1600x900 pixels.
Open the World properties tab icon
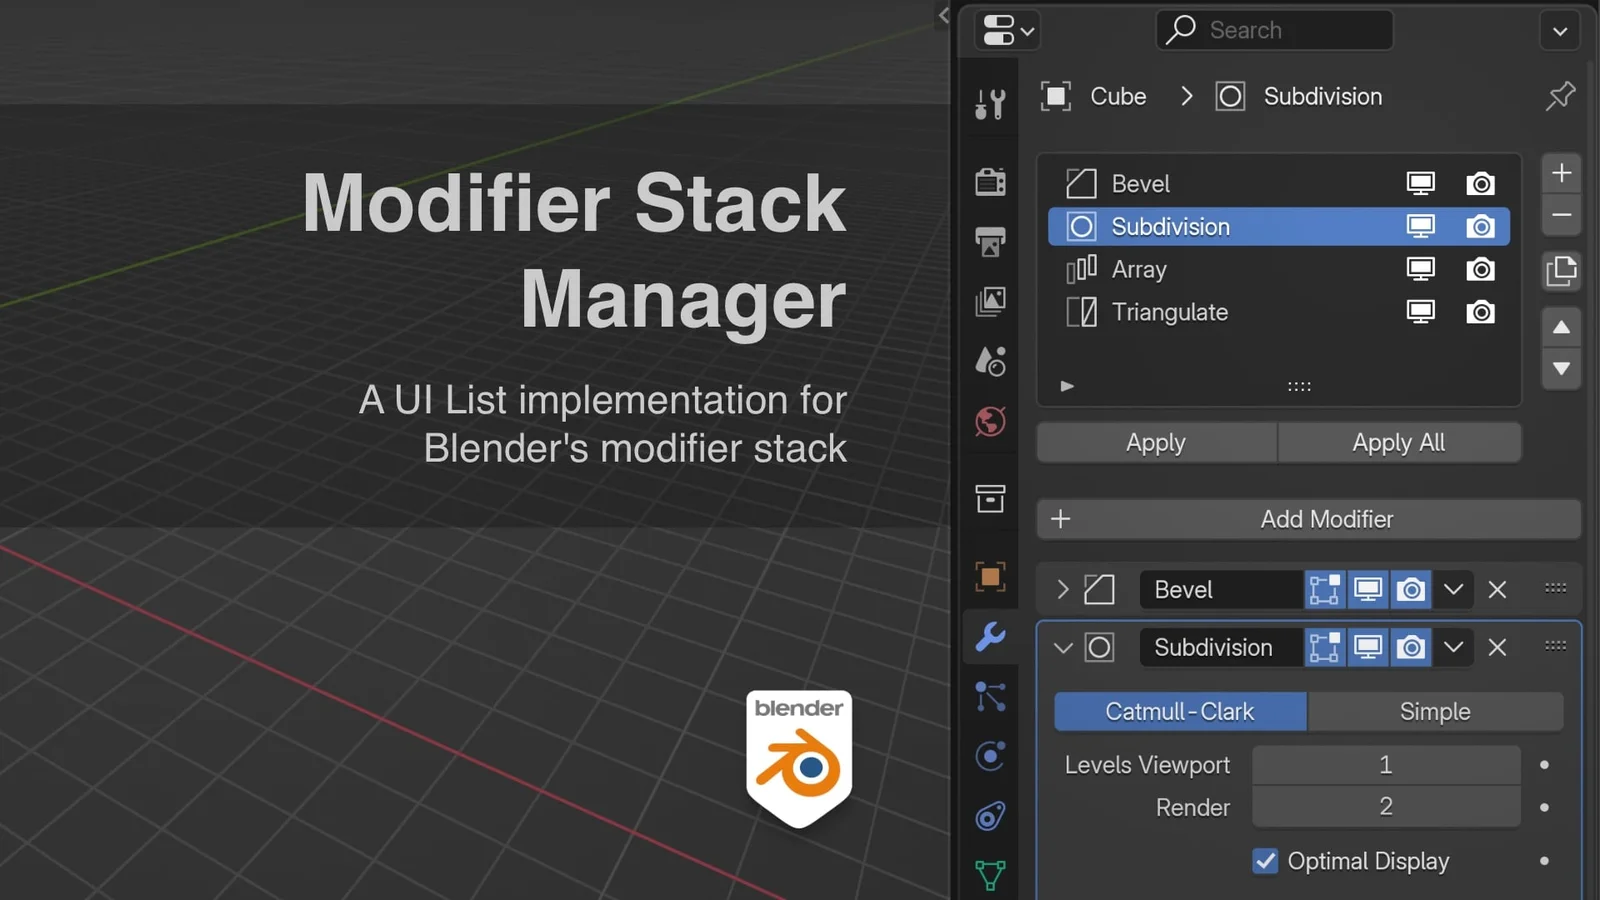coord(990,422)
